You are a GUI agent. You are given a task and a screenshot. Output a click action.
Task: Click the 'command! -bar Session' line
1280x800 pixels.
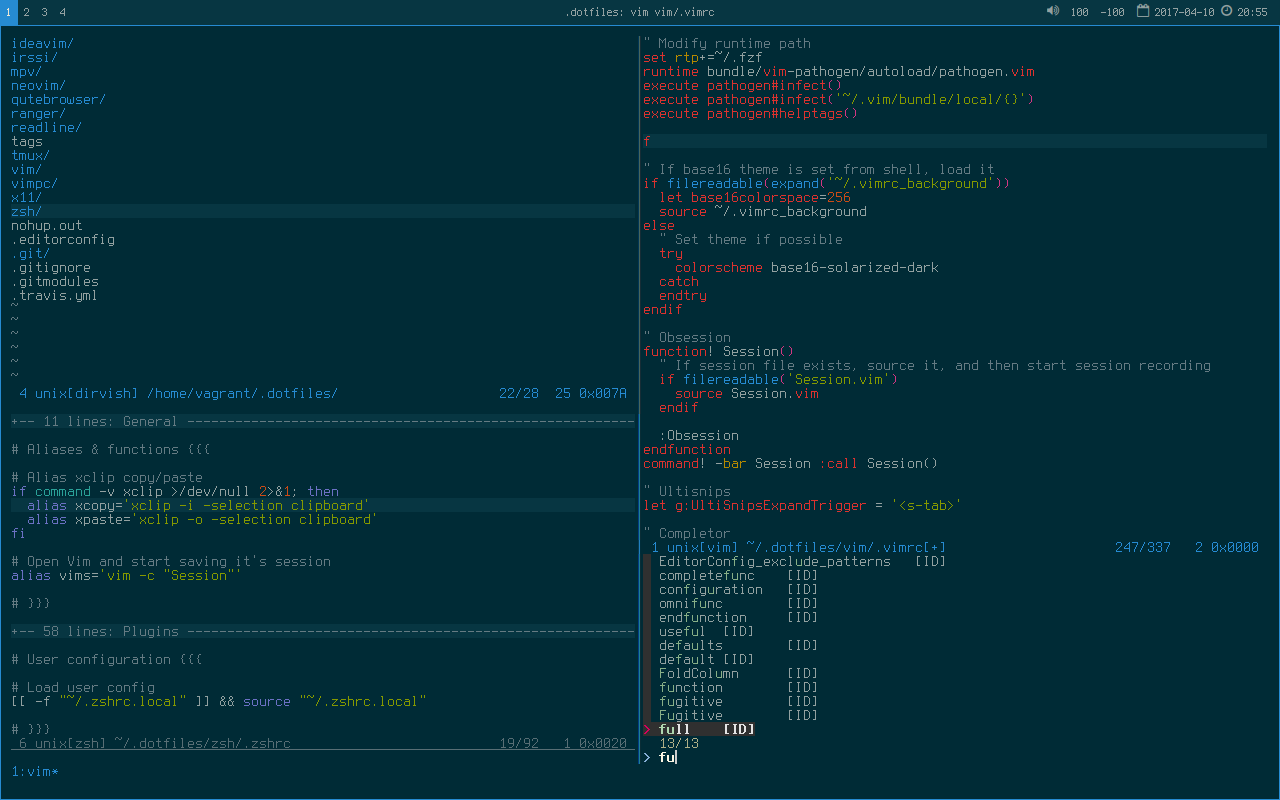point(790,463)
